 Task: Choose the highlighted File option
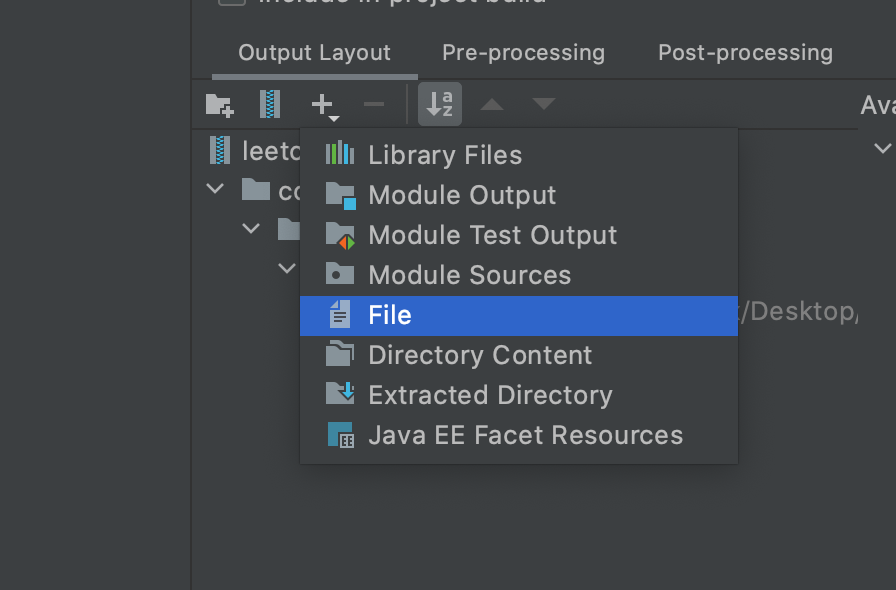pyautogui.click(x=390, y=315)
